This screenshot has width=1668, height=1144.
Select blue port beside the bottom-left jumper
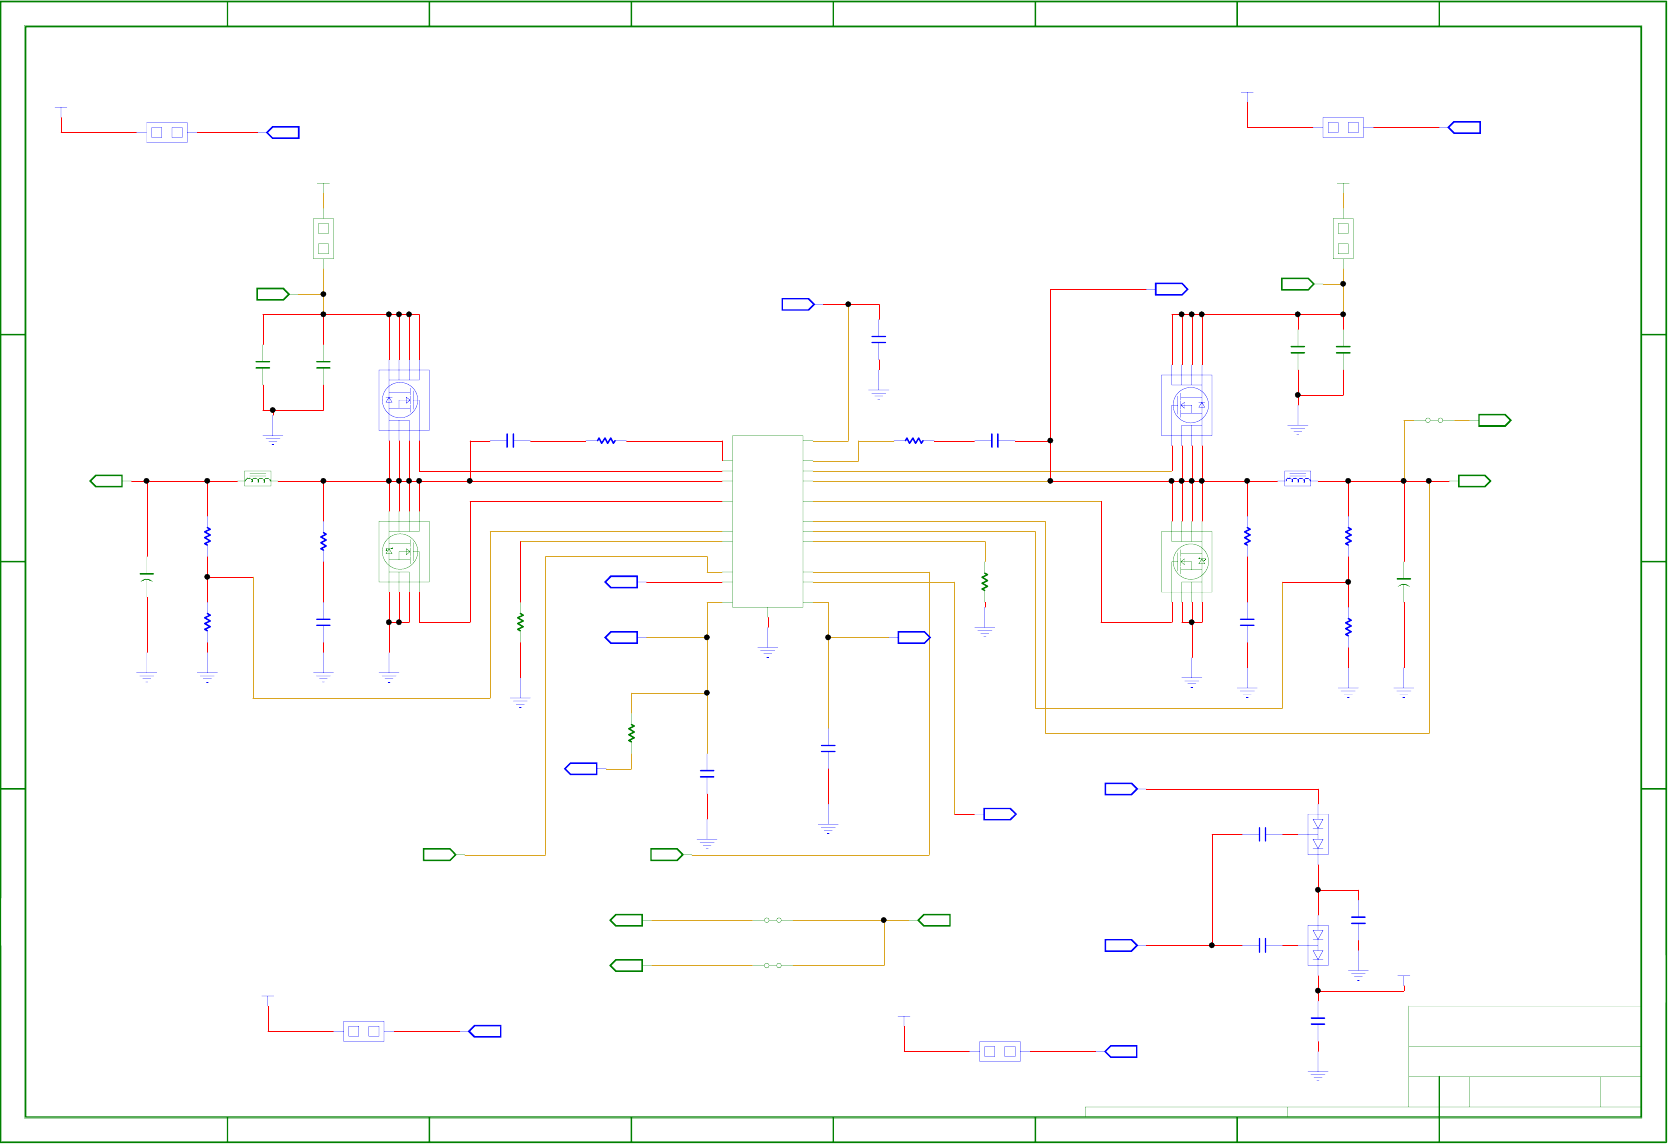(x=485, y=1031)
